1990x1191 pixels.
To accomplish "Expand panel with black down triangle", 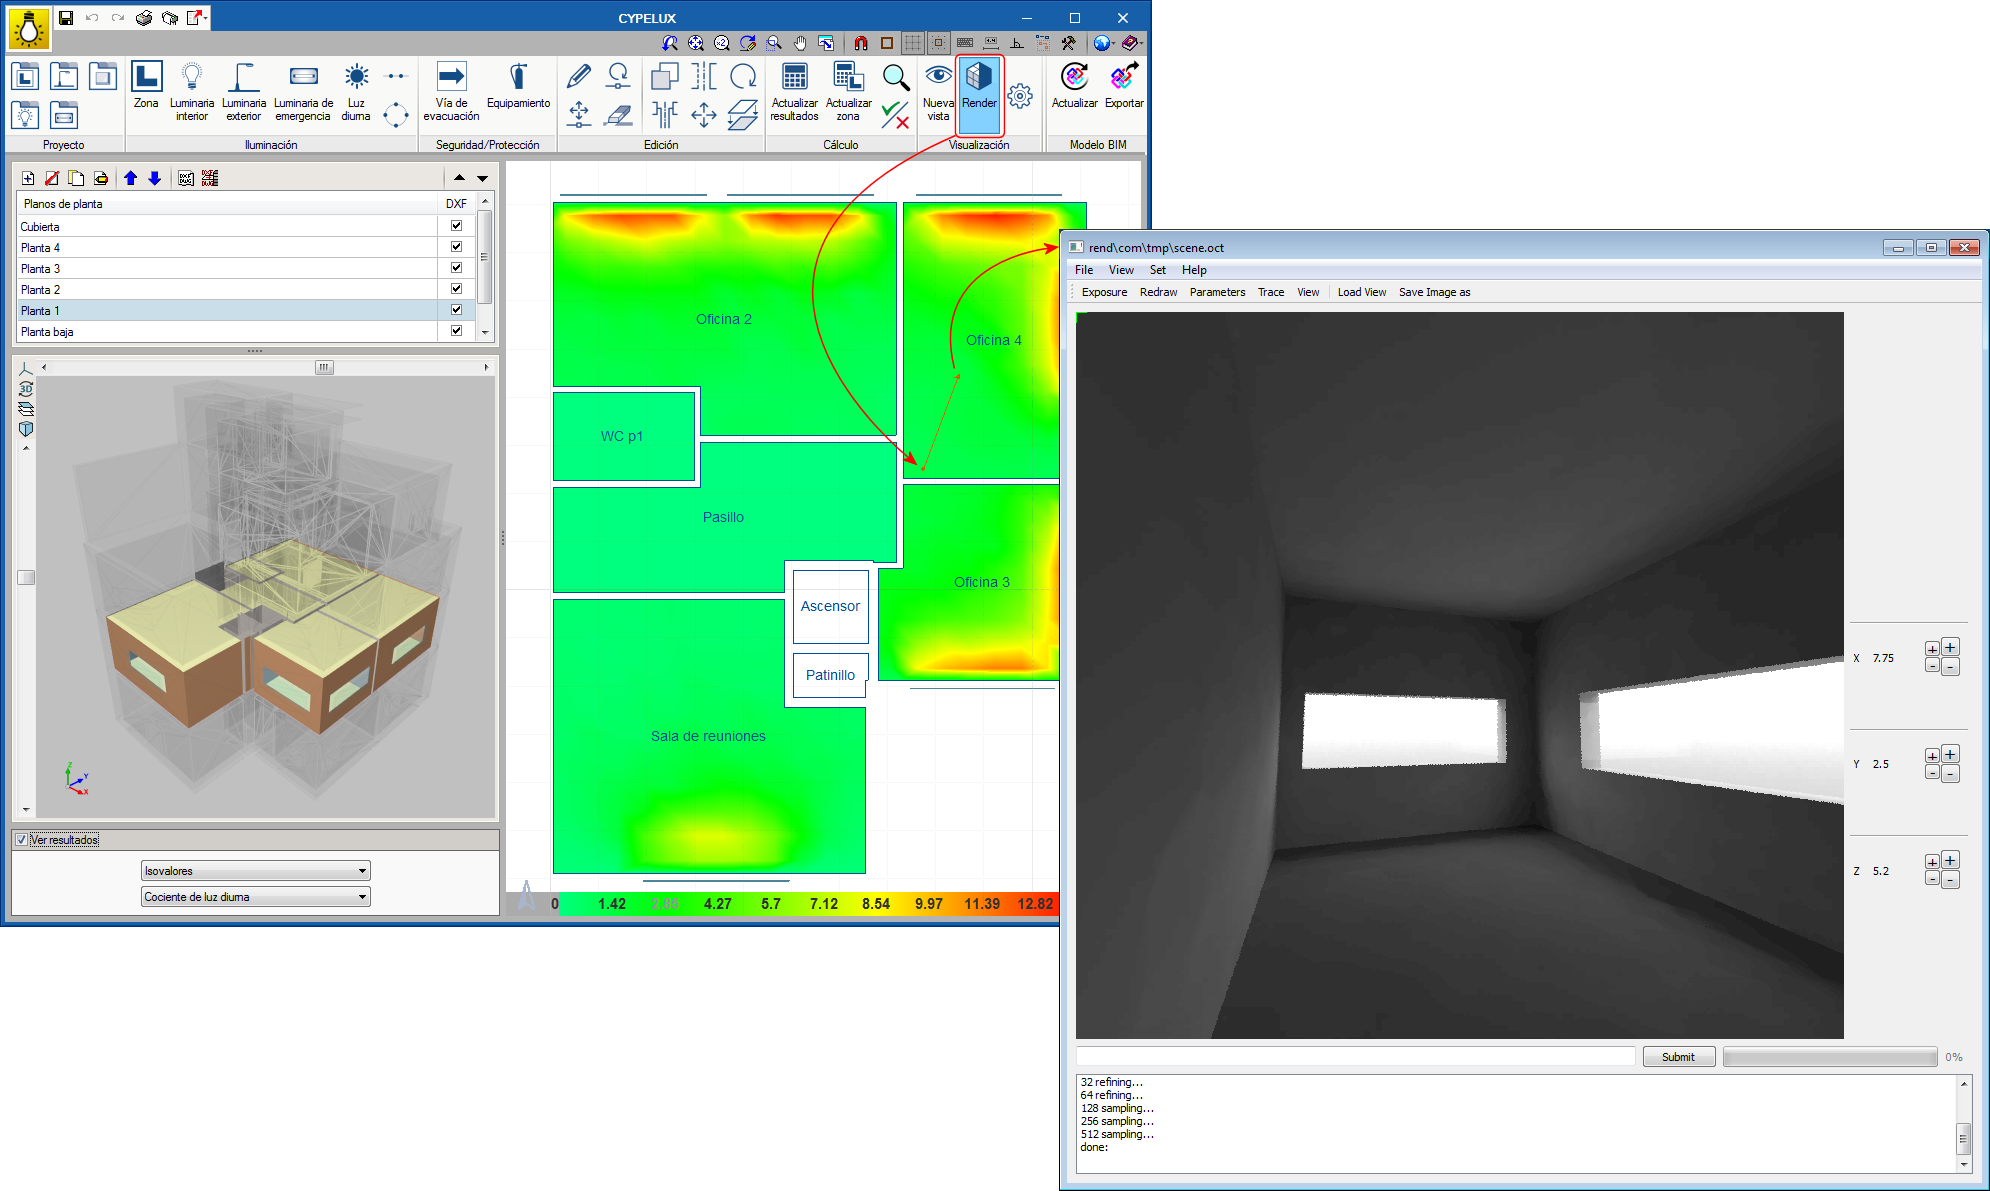I will coord(482,178).
